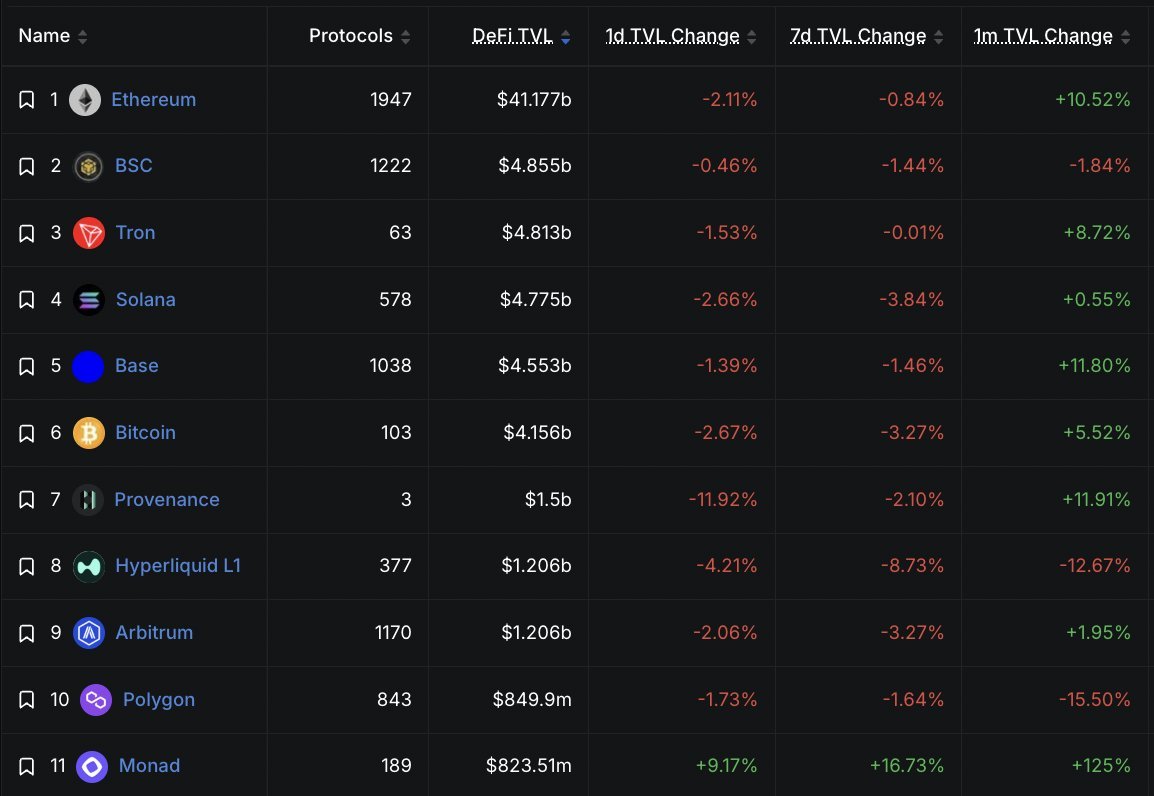Click Provenance's 1d change -11.92%
1154x796 pixels.
pyautogui.click(x=723, y=500)
